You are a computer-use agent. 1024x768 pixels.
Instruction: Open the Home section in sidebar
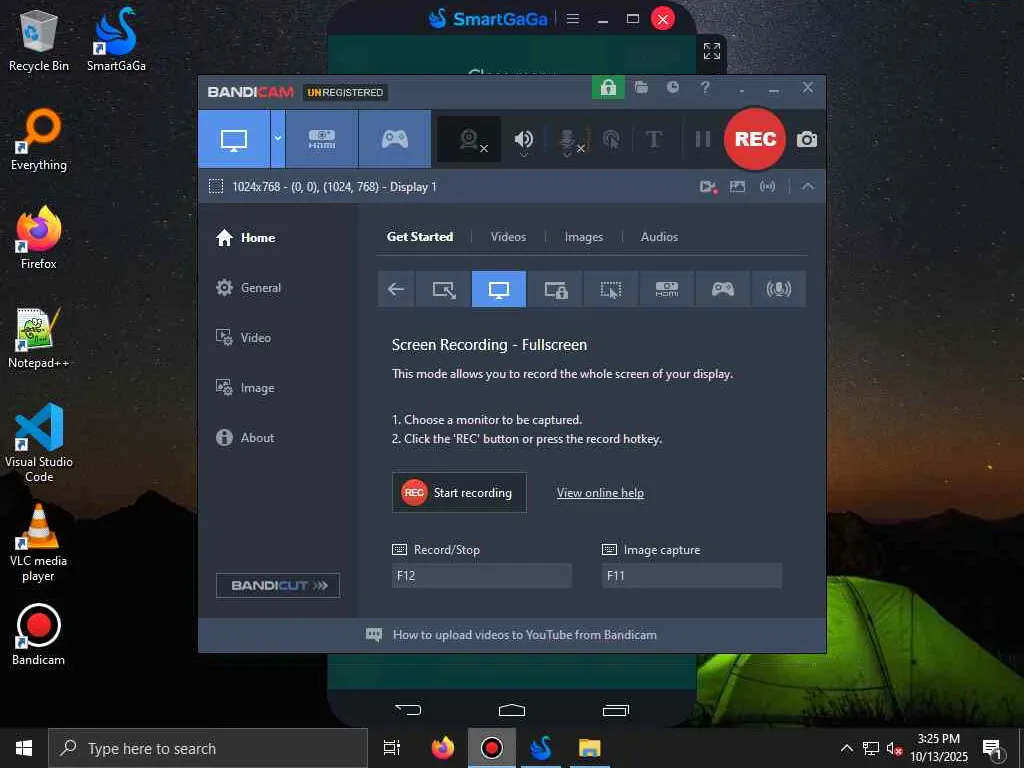246,238
